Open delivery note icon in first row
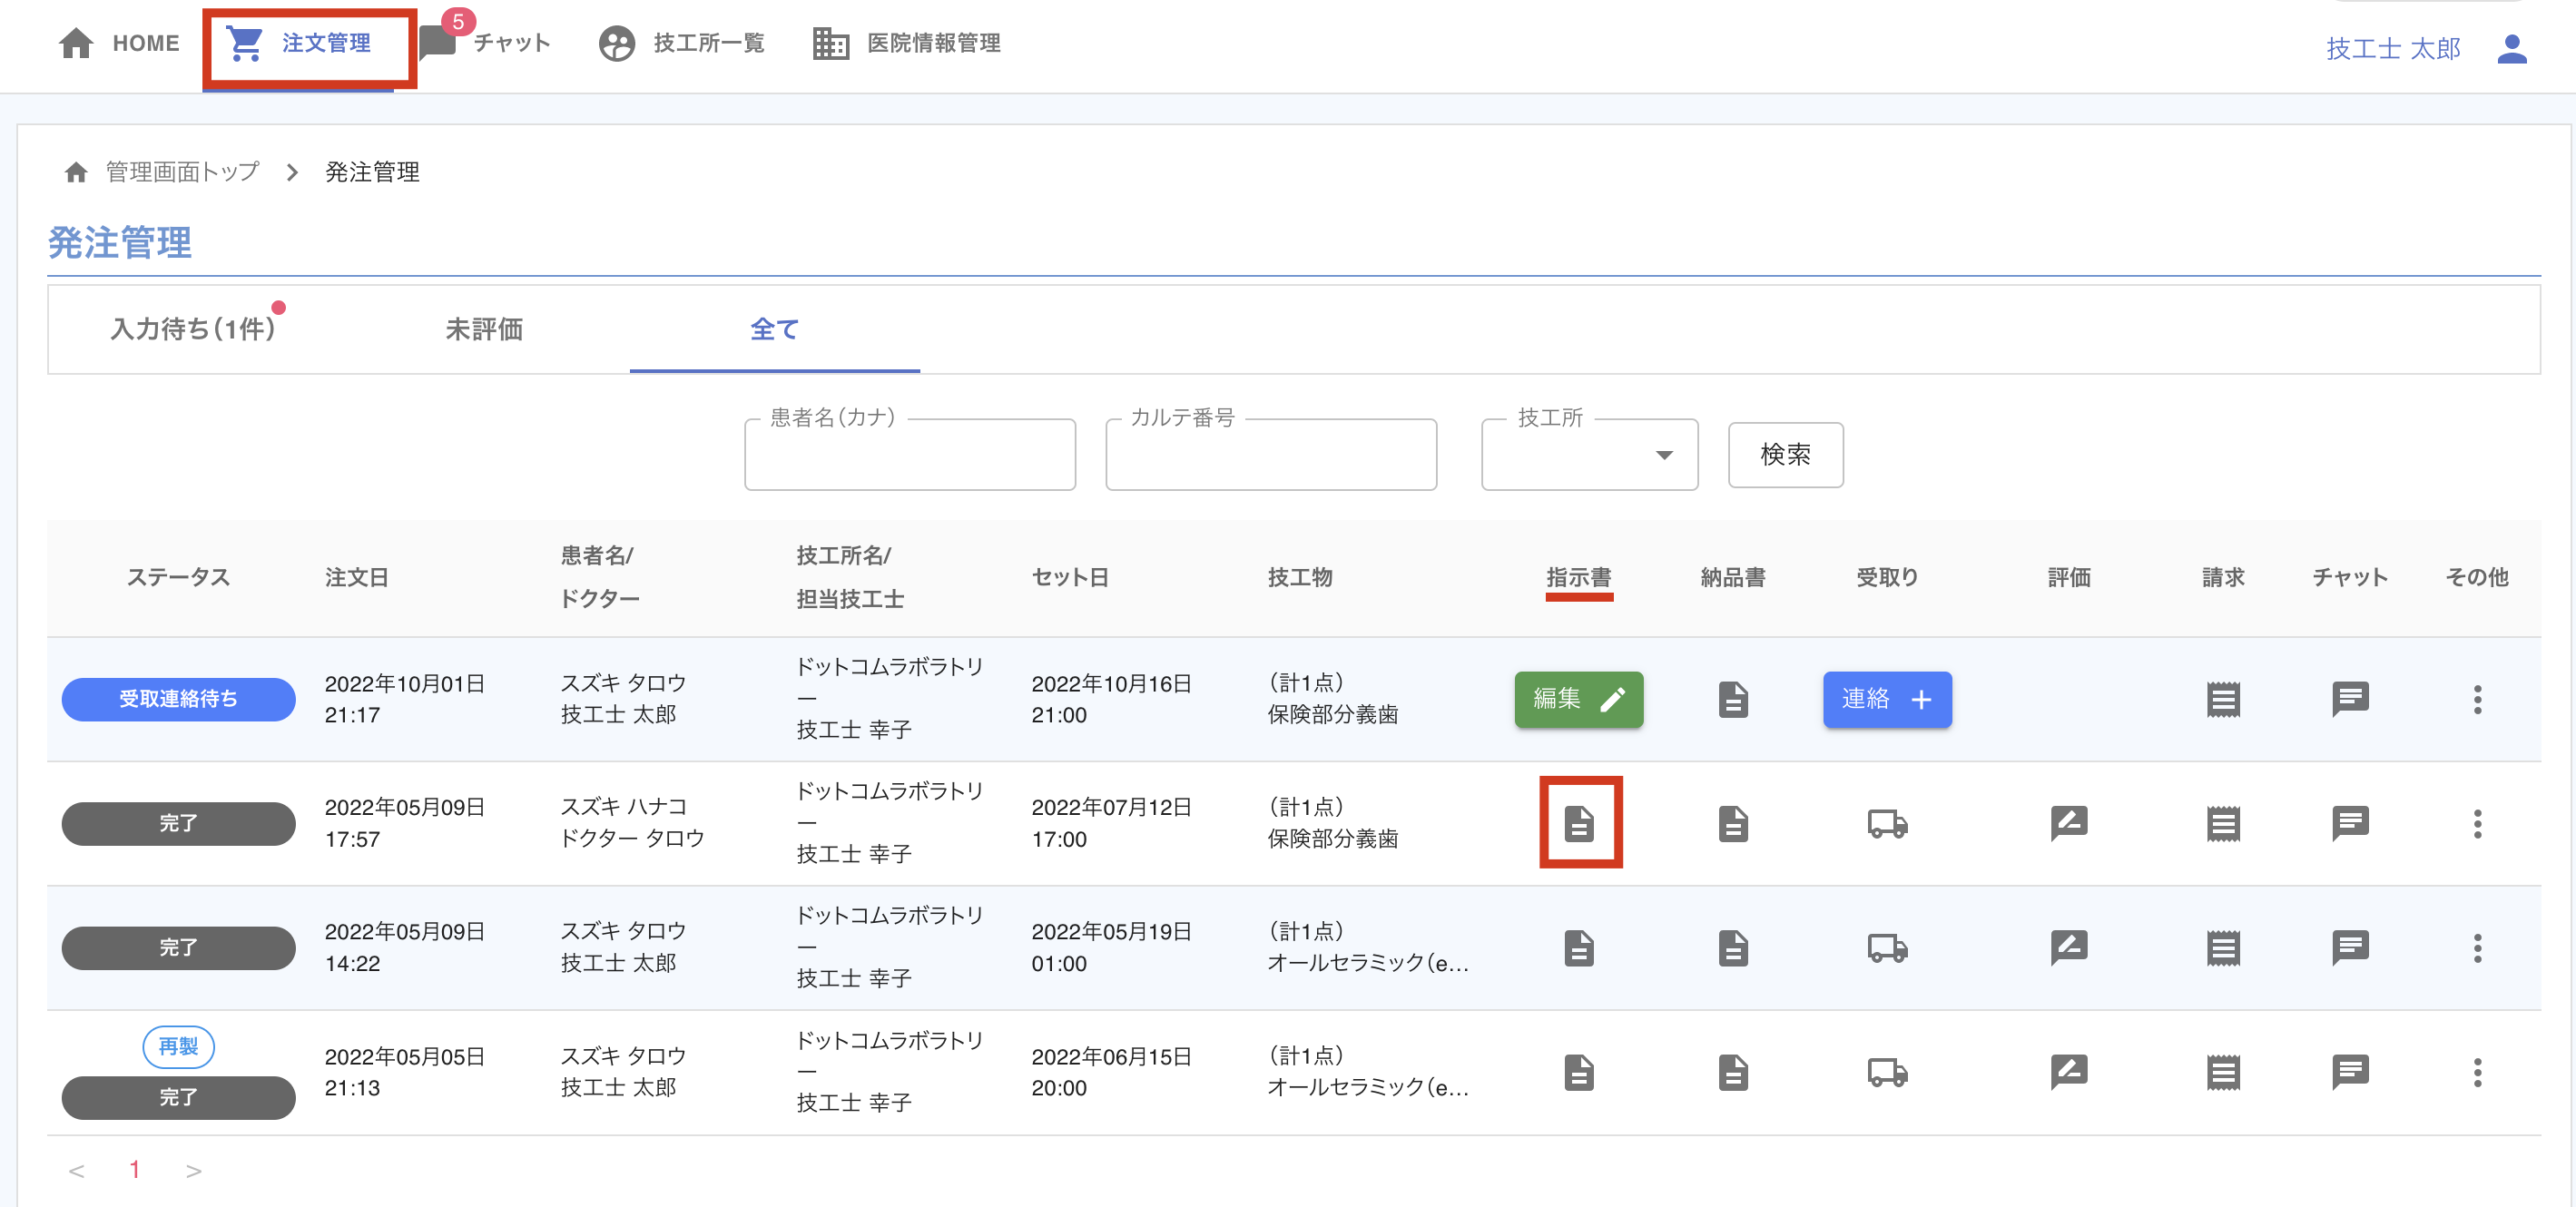Image resolution: width=2576 pixels, height=1207 pixels. point(1733,699)
